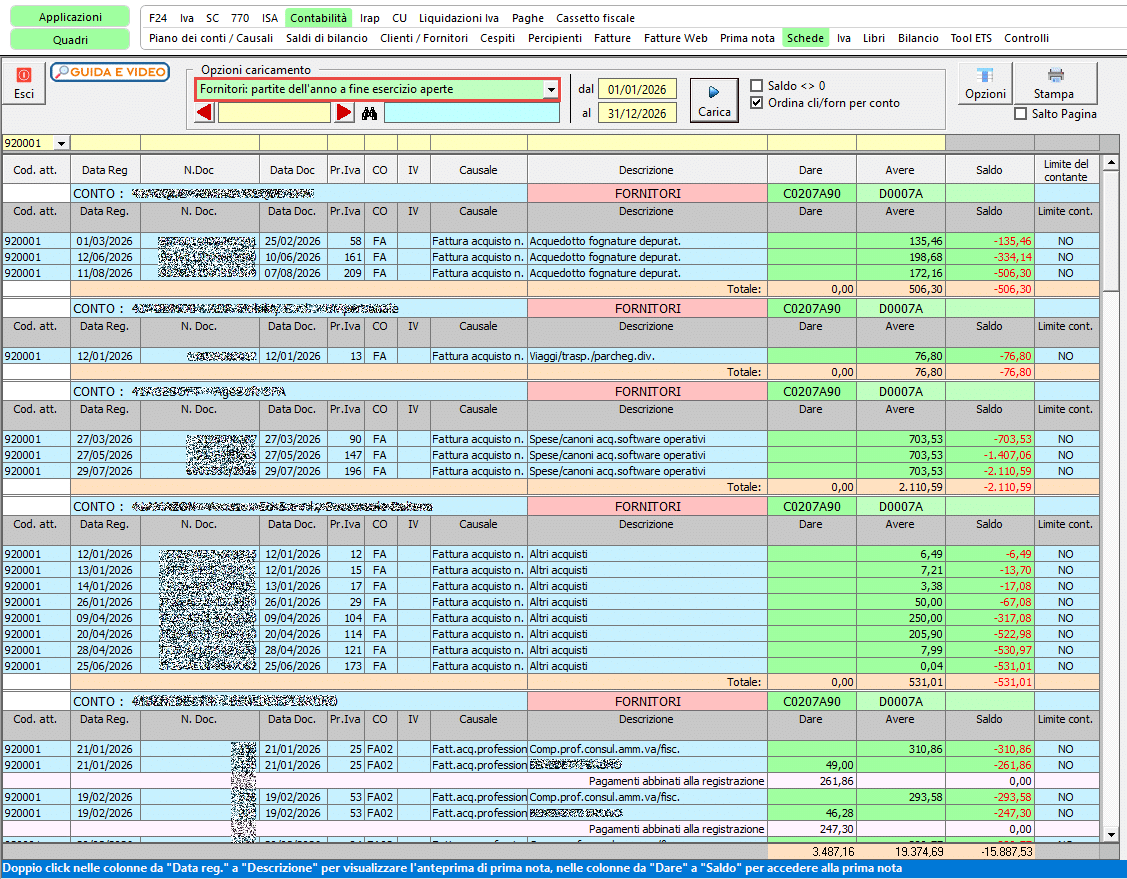Select the Dare value 261,86 payment row
The image size is (1127, 879).
[x=811, y=781]
